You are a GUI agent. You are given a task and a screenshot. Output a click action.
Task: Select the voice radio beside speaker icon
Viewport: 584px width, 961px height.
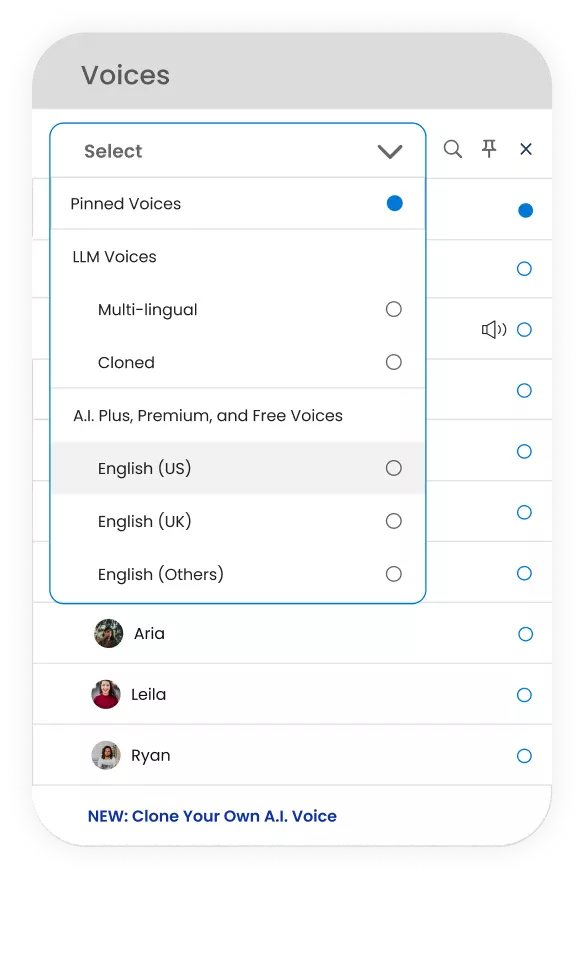[x=524, y=330]
